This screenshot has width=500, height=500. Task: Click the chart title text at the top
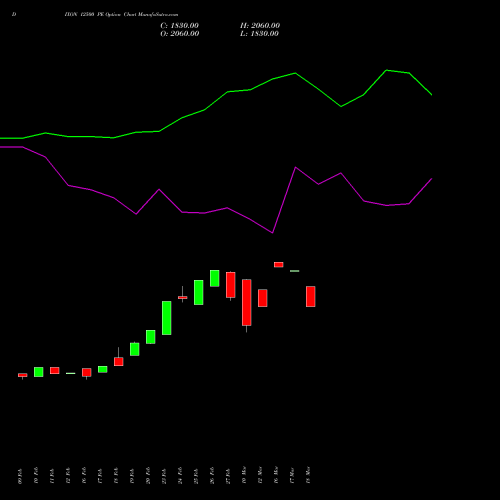[x=121, y=15]
